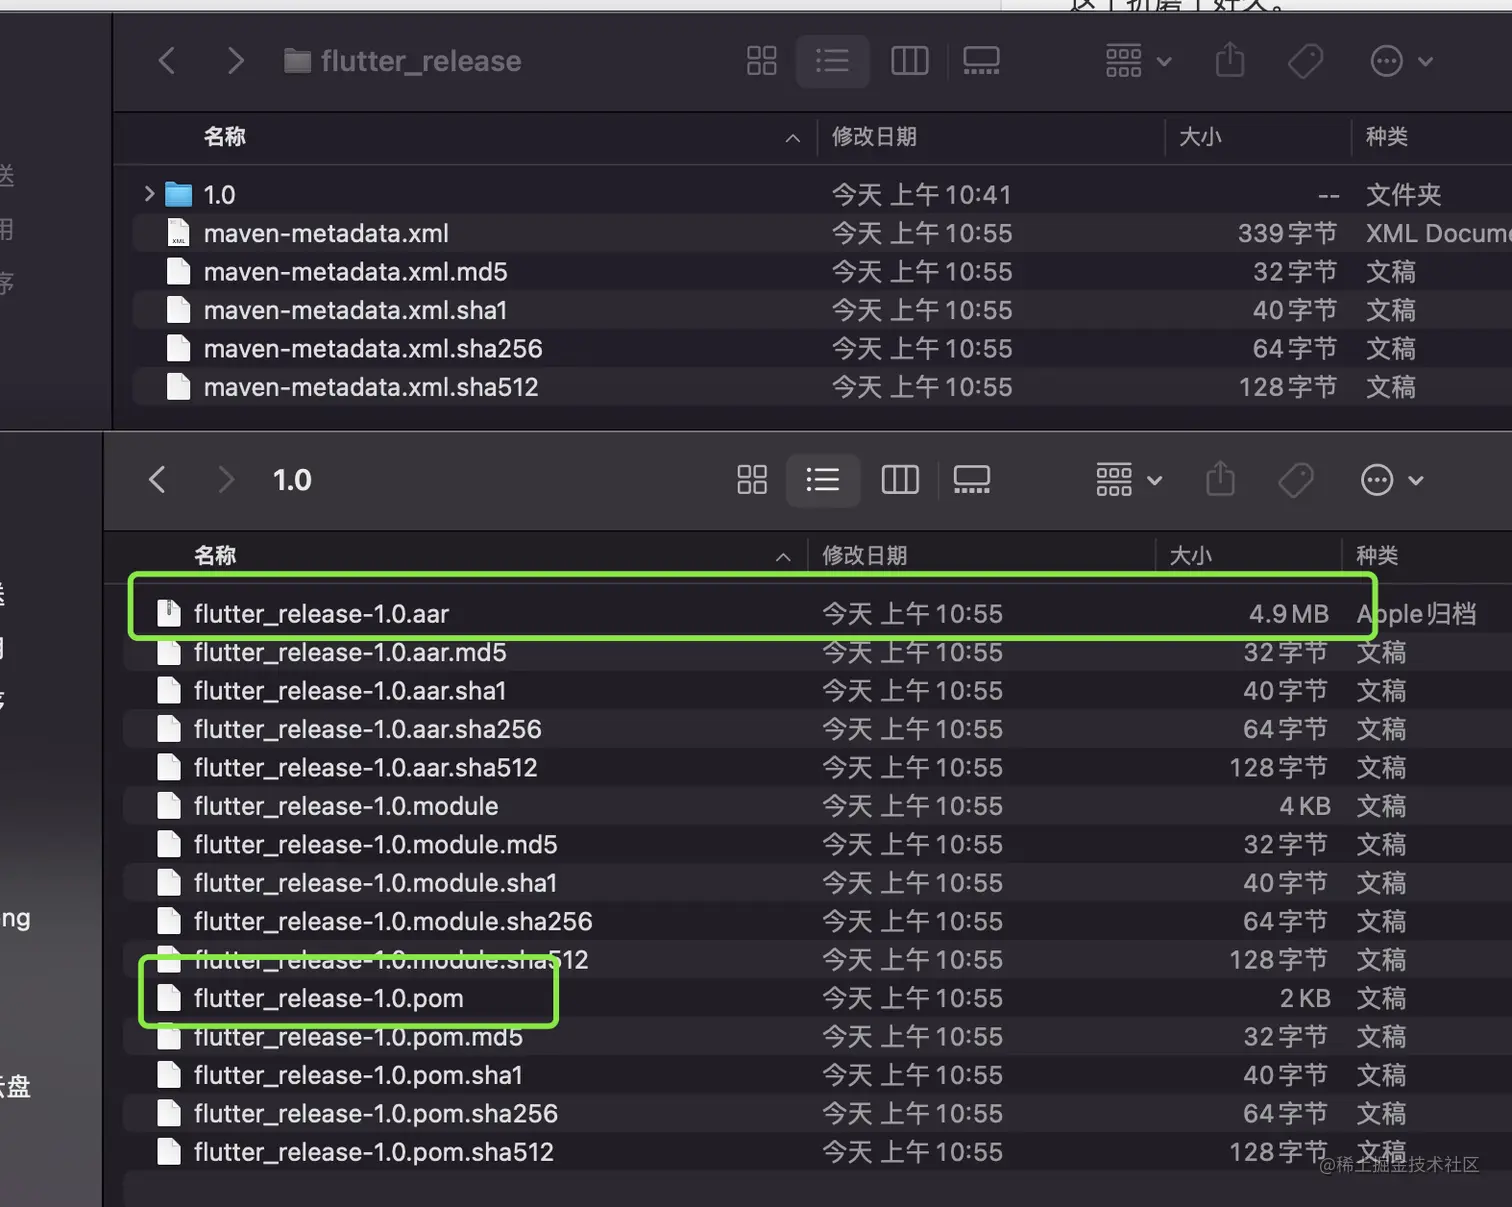This screenshot has width=1512, height=1207.
Task: Select file flutter_release-1.0.aar.sha1
Action: pyautogui.click(x=350, y=691)
